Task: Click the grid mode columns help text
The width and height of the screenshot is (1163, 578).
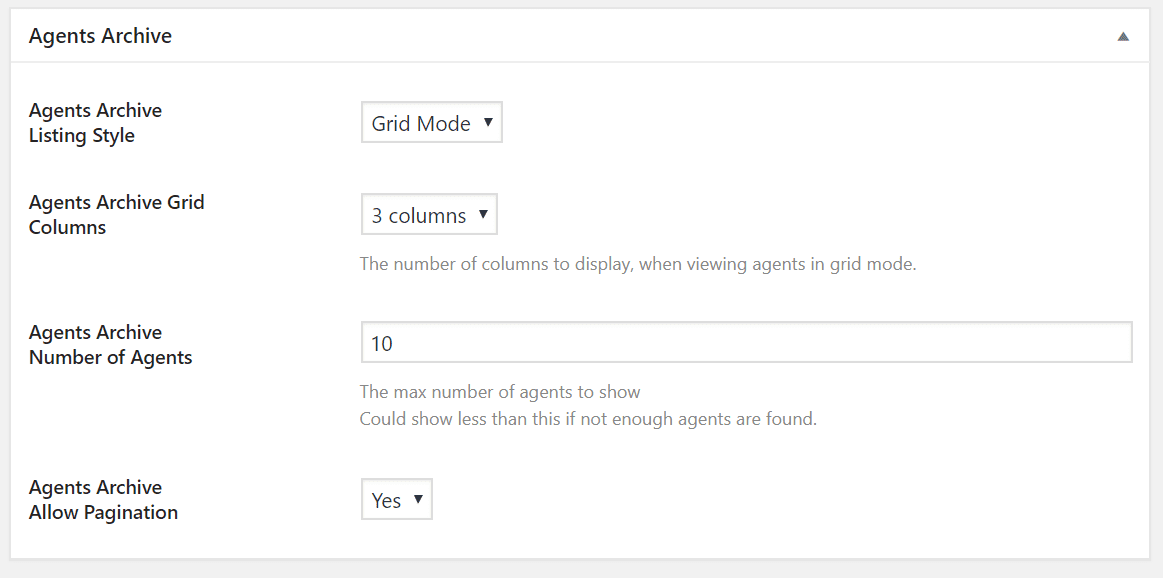Action: click(639, 264)
